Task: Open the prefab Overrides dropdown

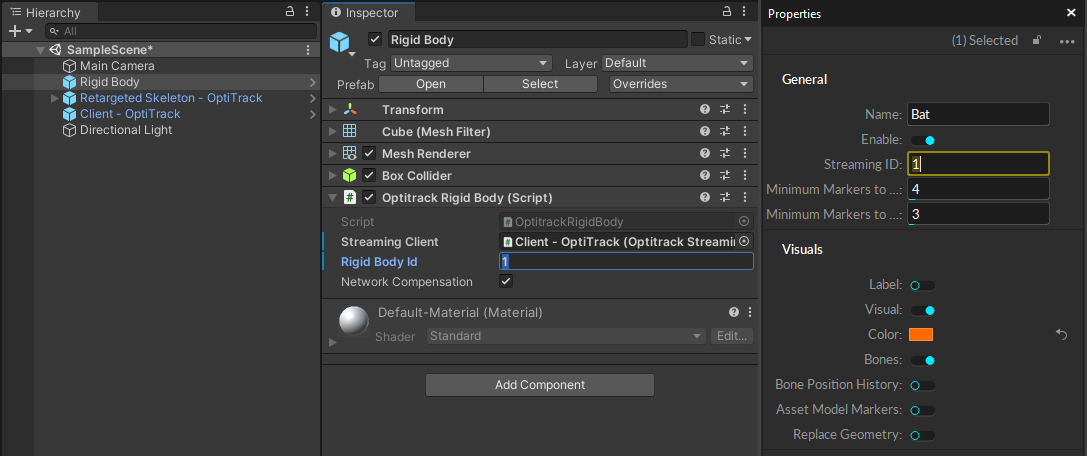Action: click(680, 85)
